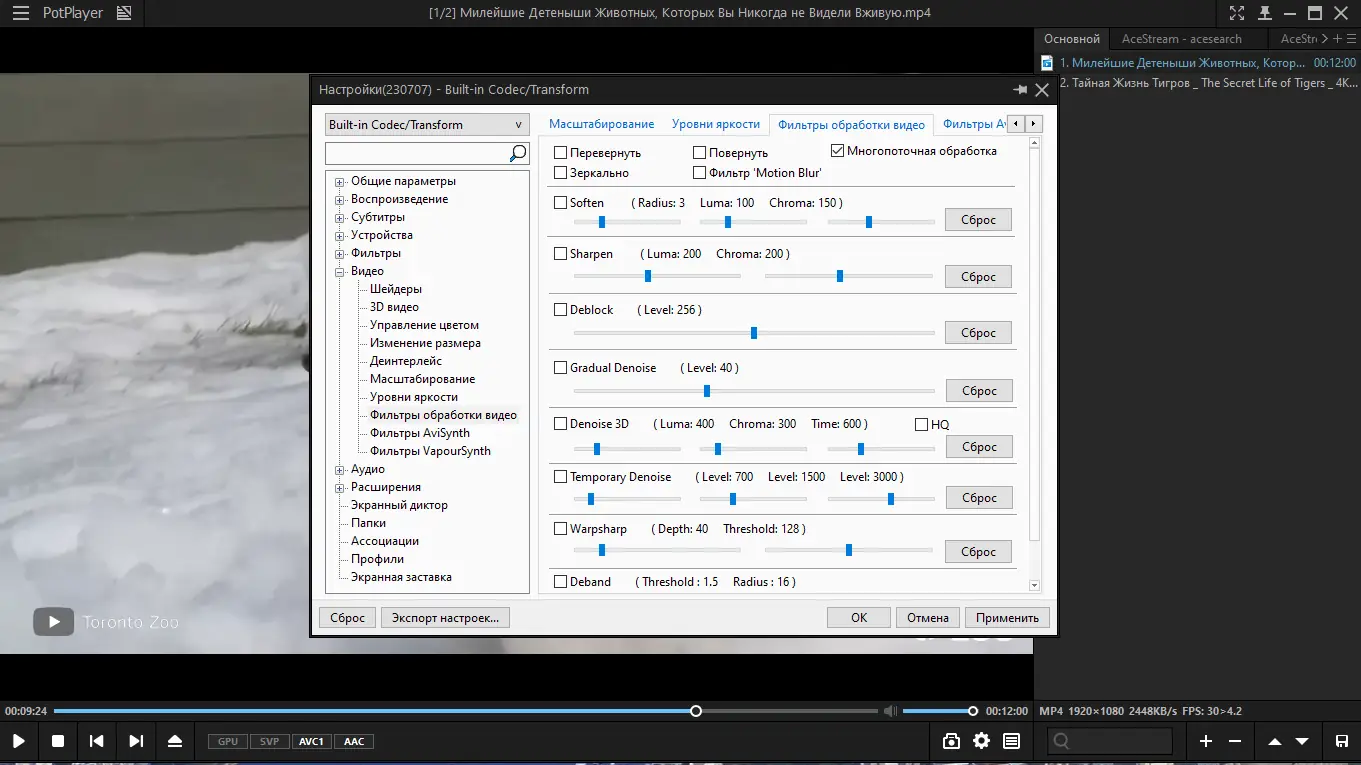Expand the Фильтры tree node

point(340,254)
